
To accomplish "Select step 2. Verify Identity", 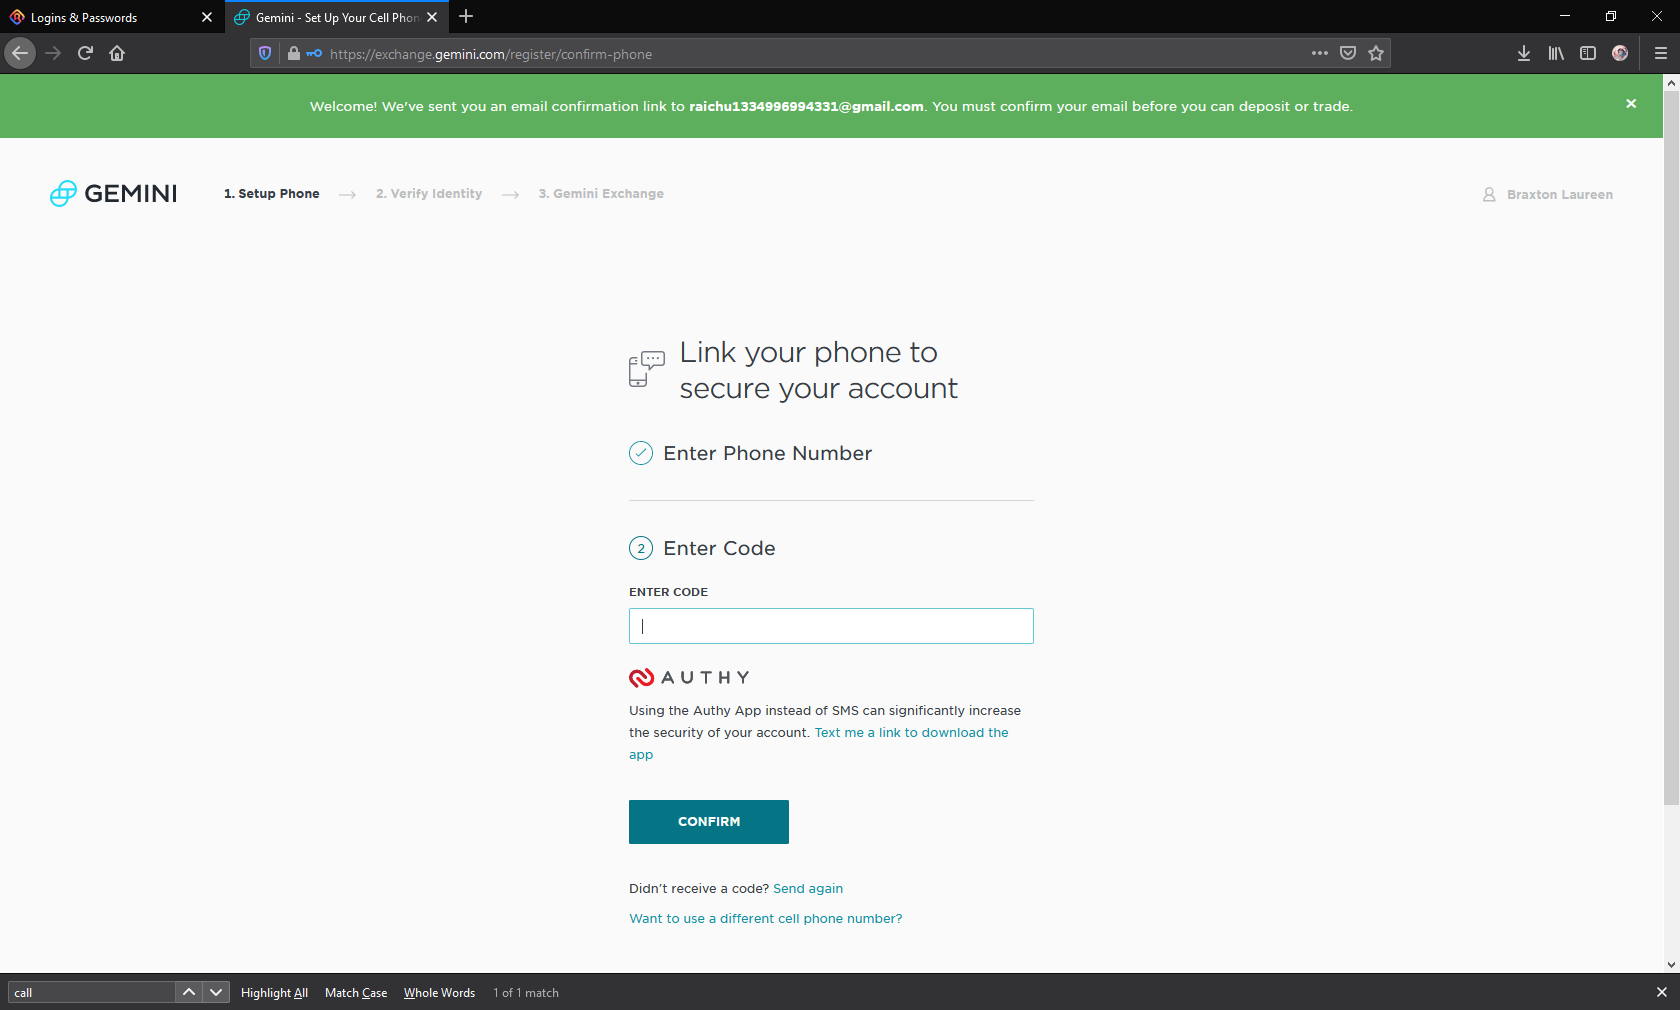I will 429,194.
